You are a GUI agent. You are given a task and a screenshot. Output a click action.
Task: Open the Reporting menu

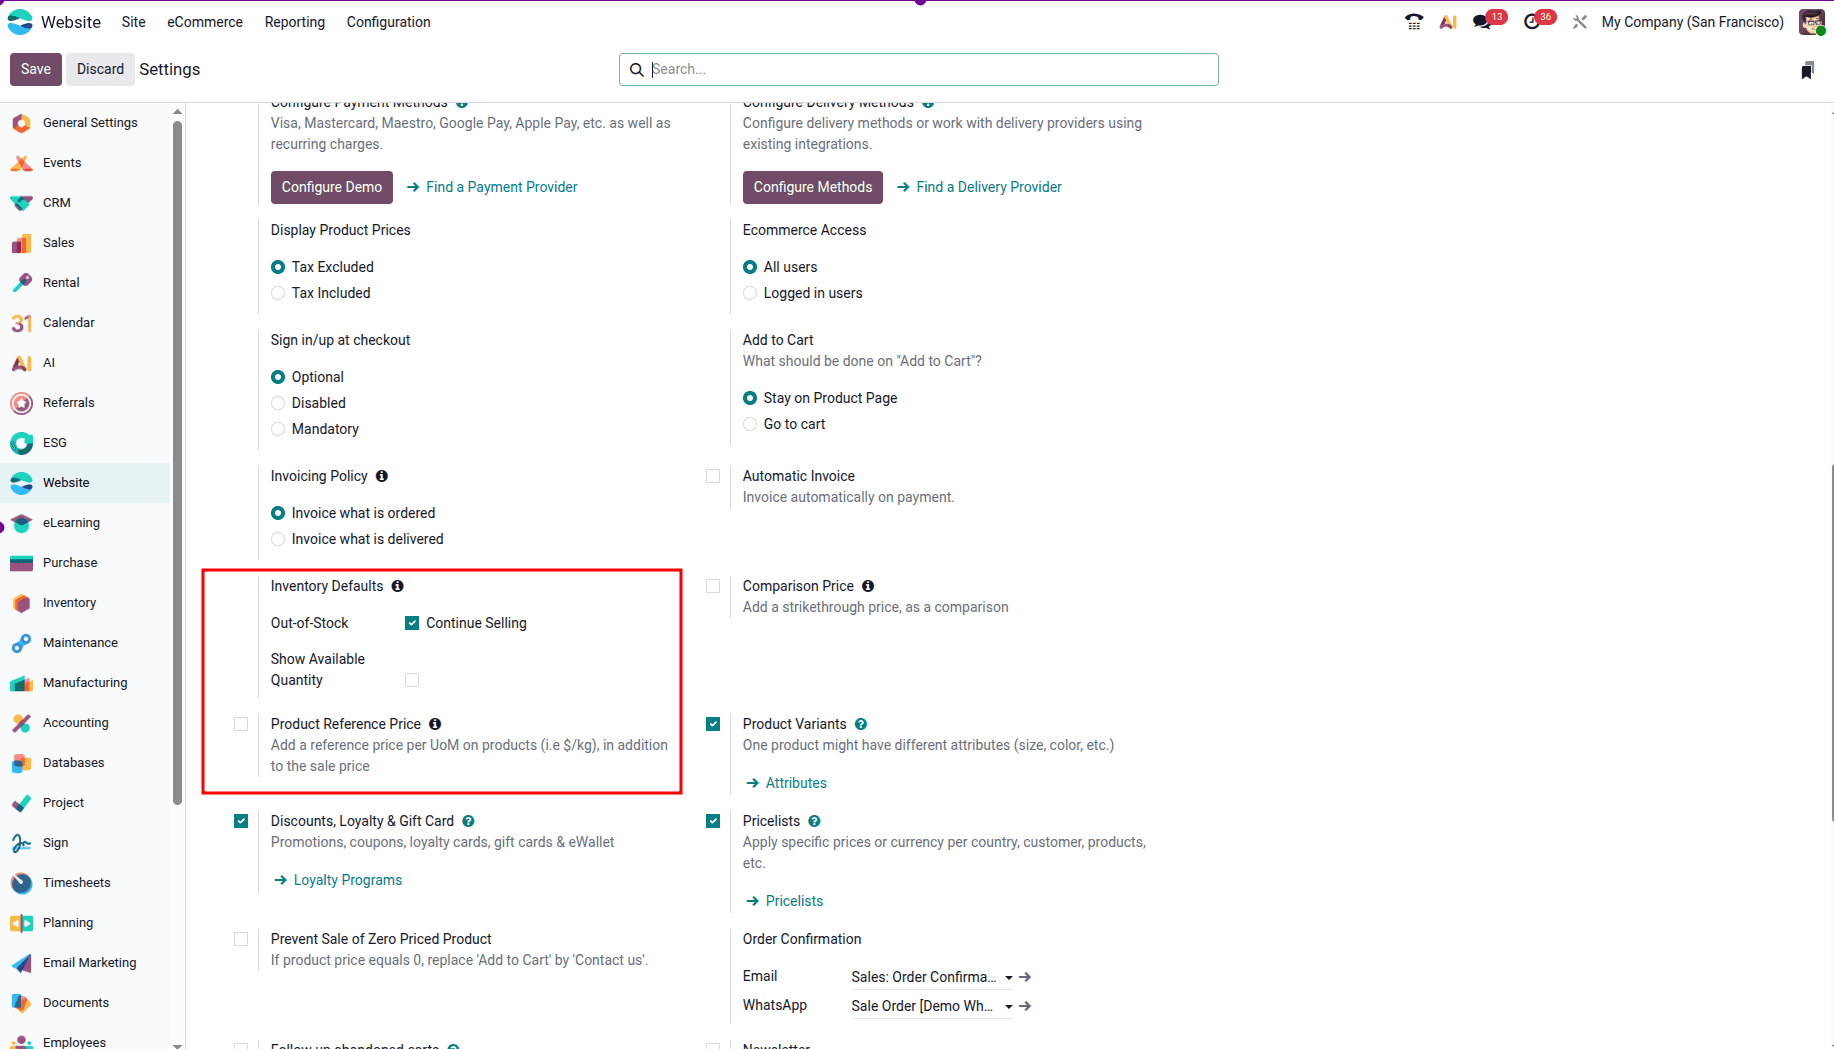coord(295,22)
